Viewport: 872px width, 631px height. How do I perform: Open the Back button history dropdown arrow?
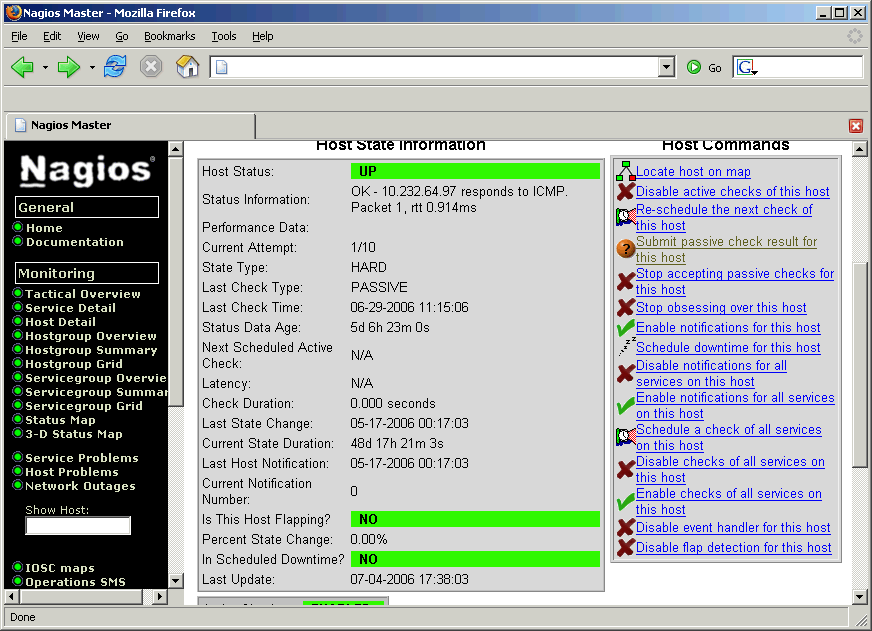[x=45, y=68]
